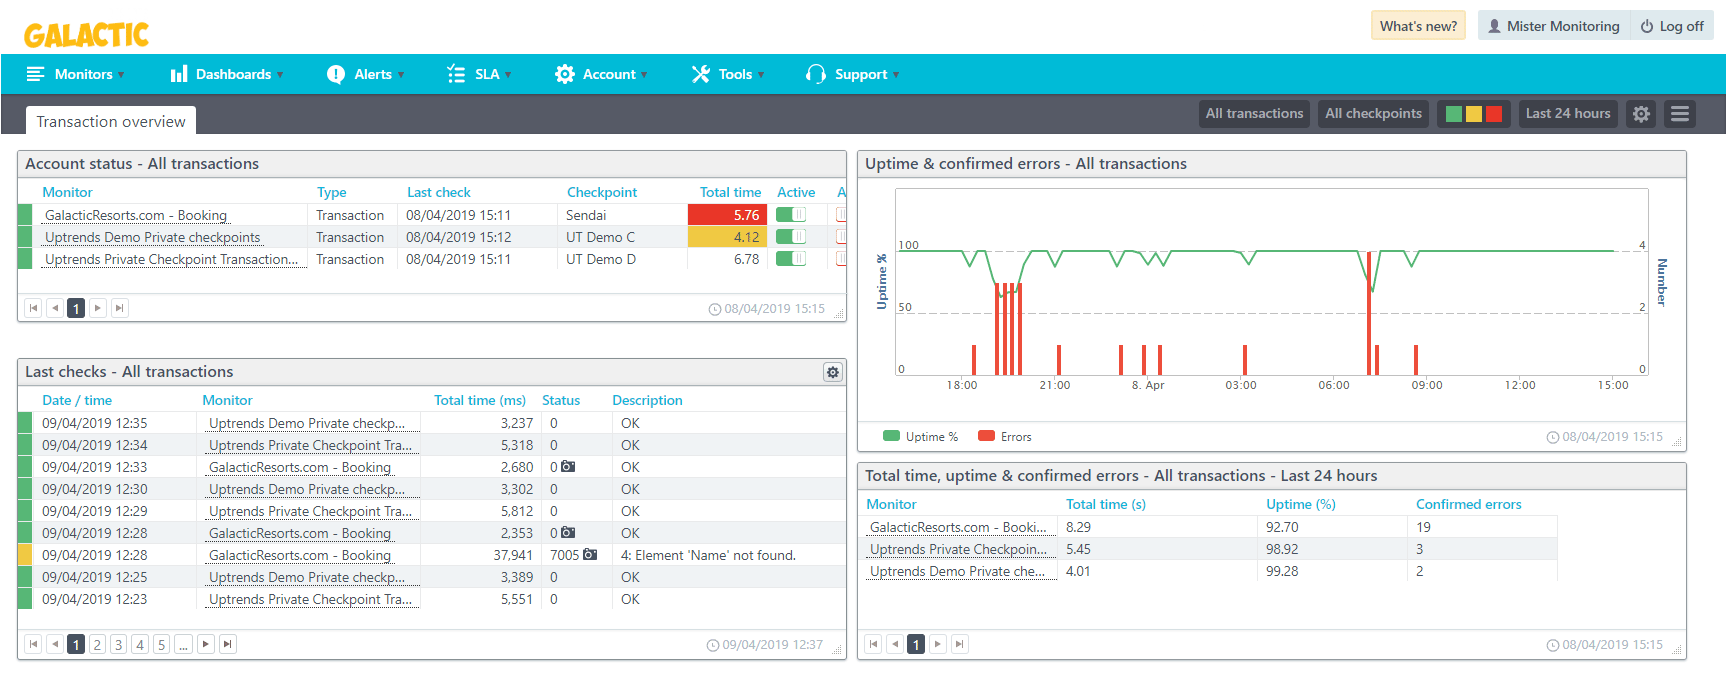
Task: Go to first page in Last checks pager
Action: (33, 644)
